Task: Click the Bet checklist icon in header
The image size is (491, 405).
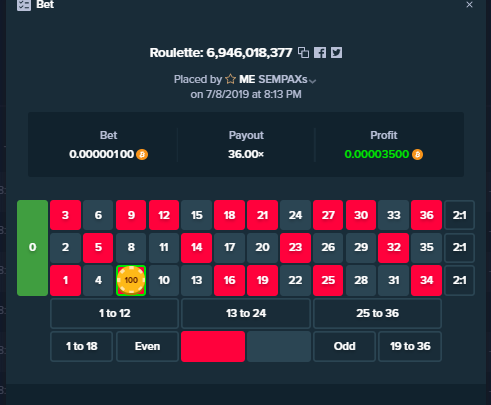Action: click(x=24, y=5)
